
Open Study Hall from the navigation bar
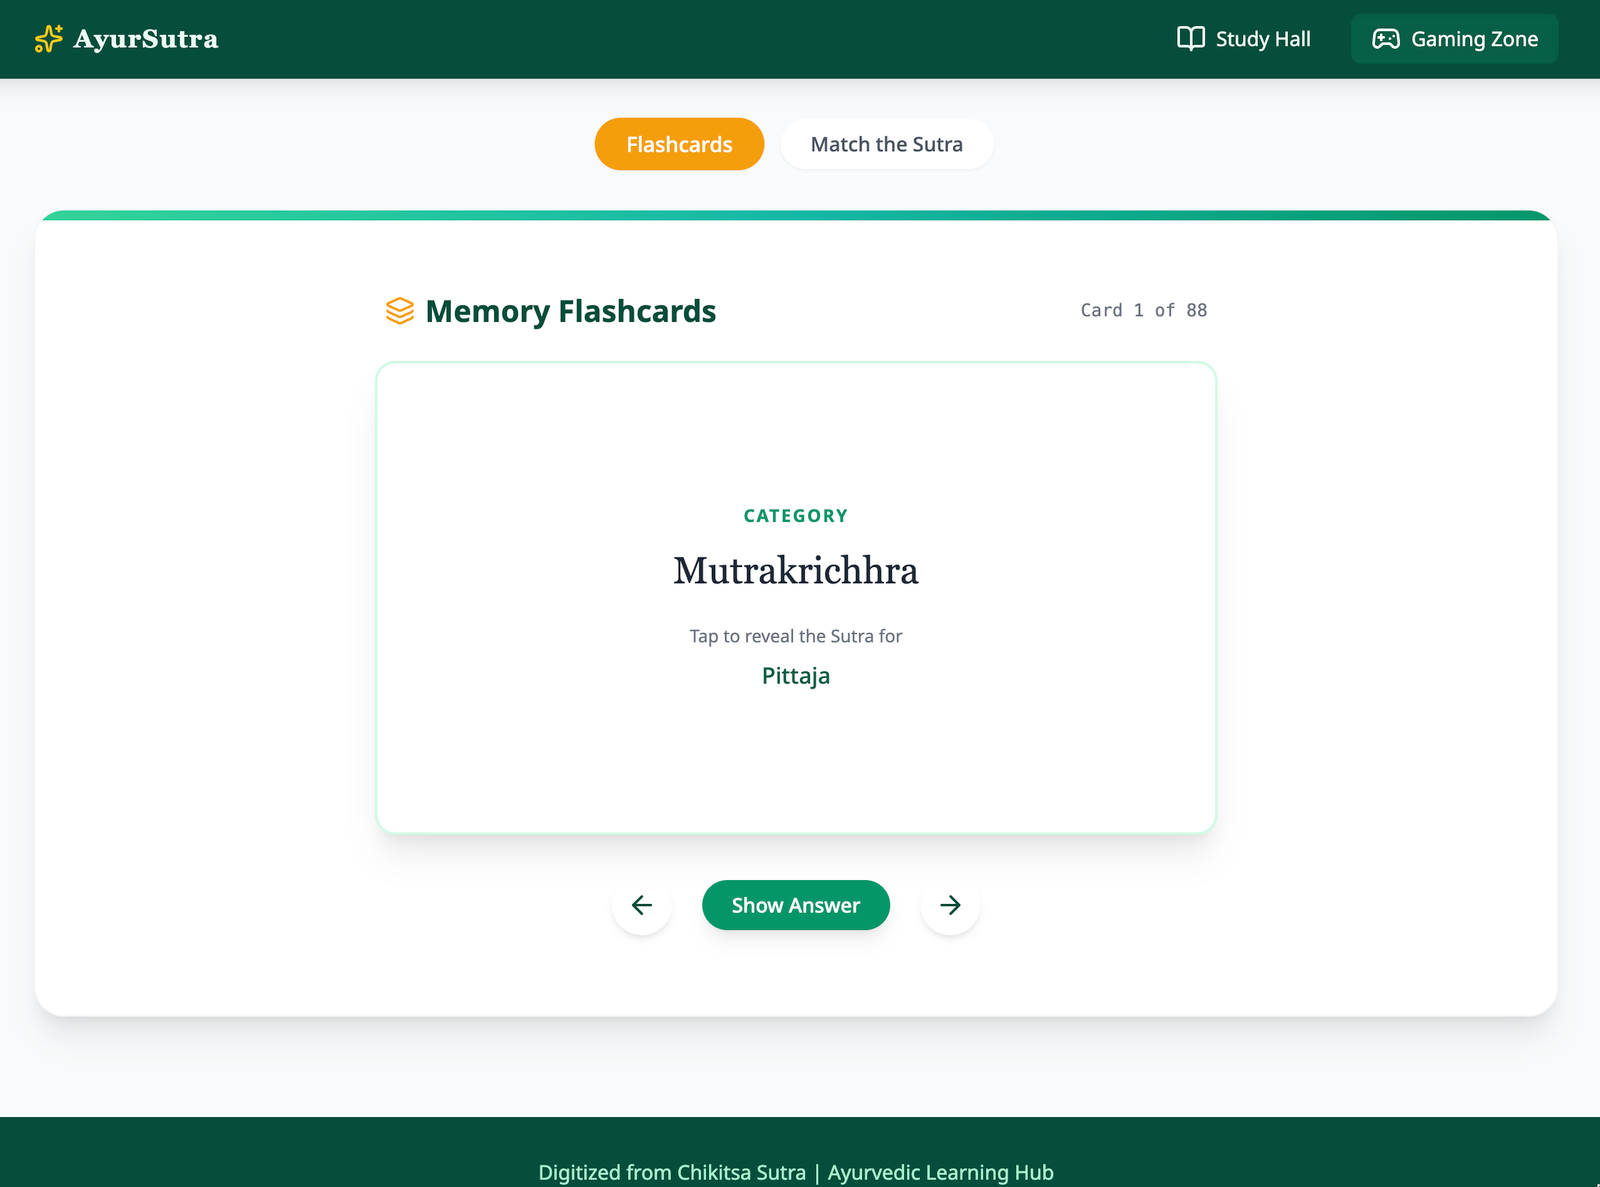tap(1262, 39)
